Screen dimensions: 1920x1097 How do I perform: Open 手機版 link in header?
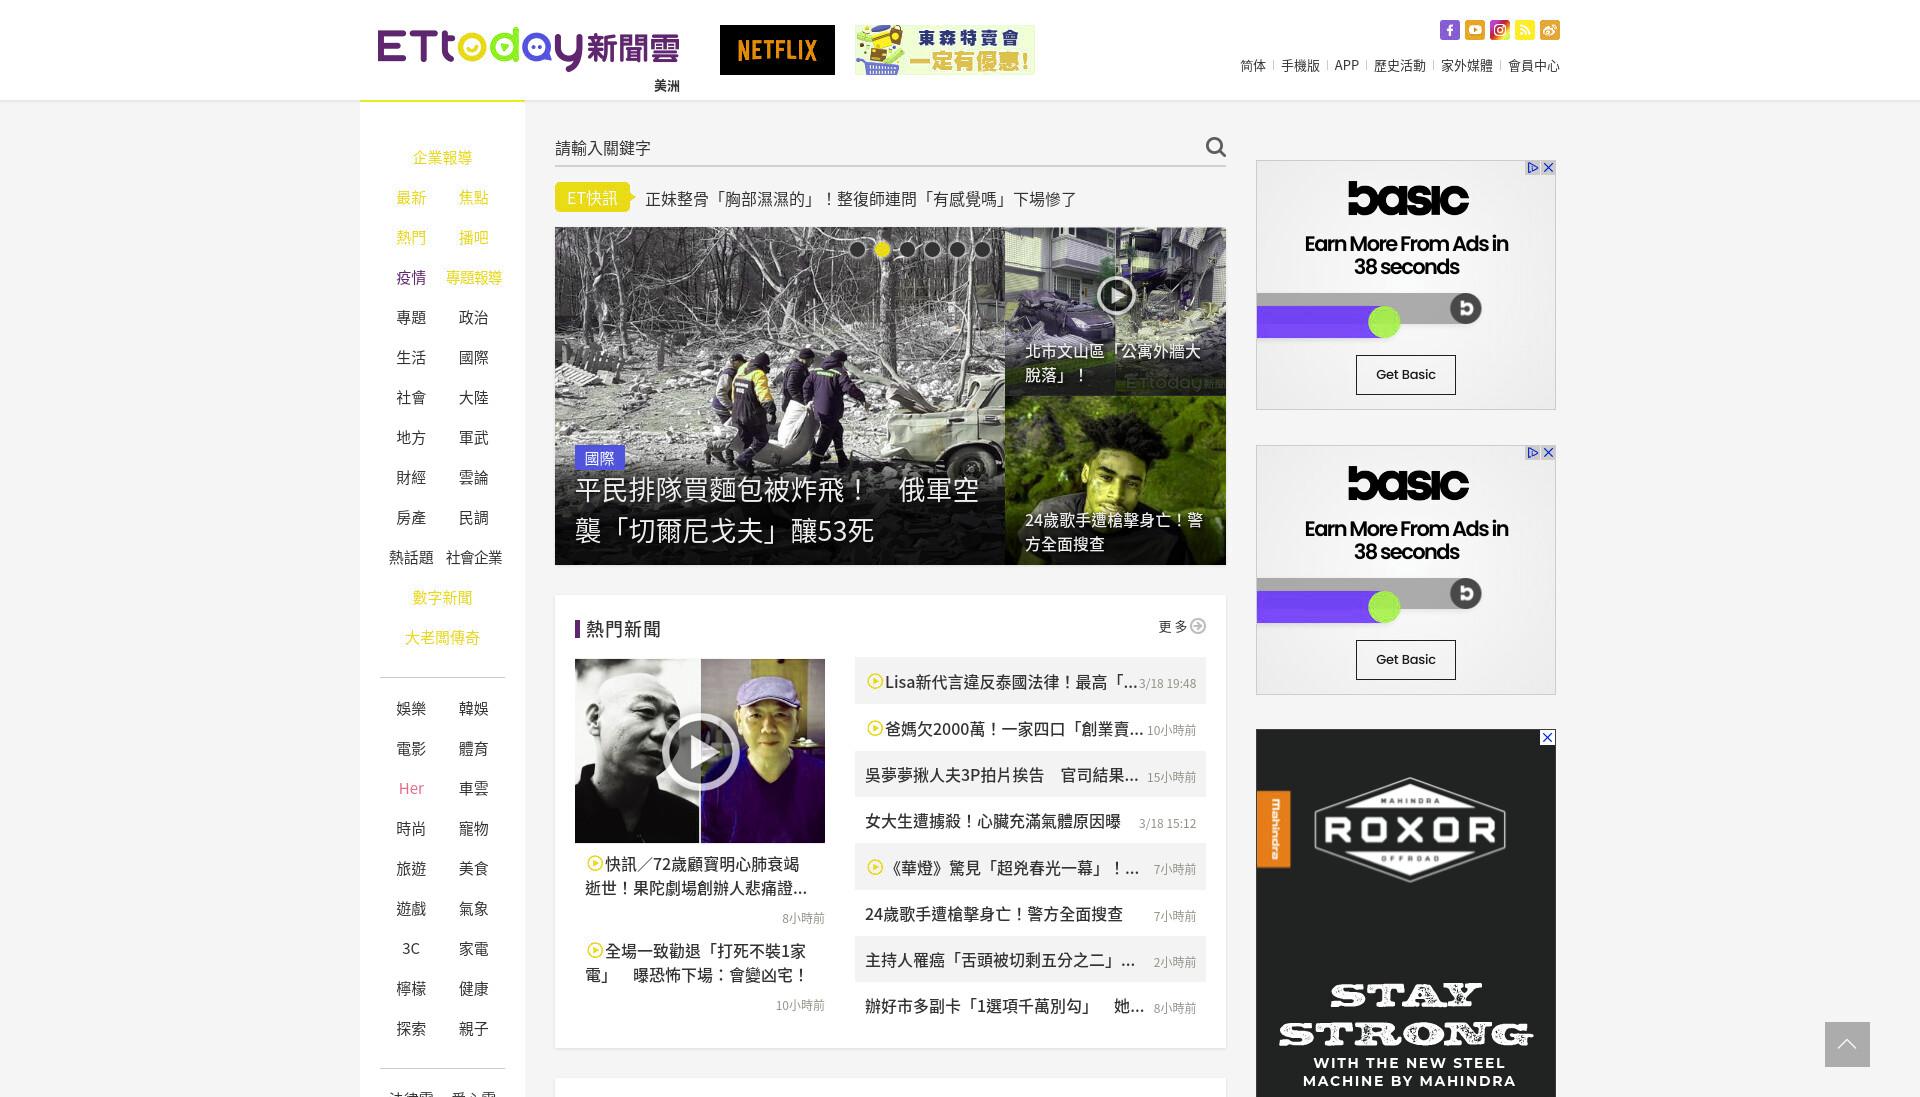(x=1300, y=66)
